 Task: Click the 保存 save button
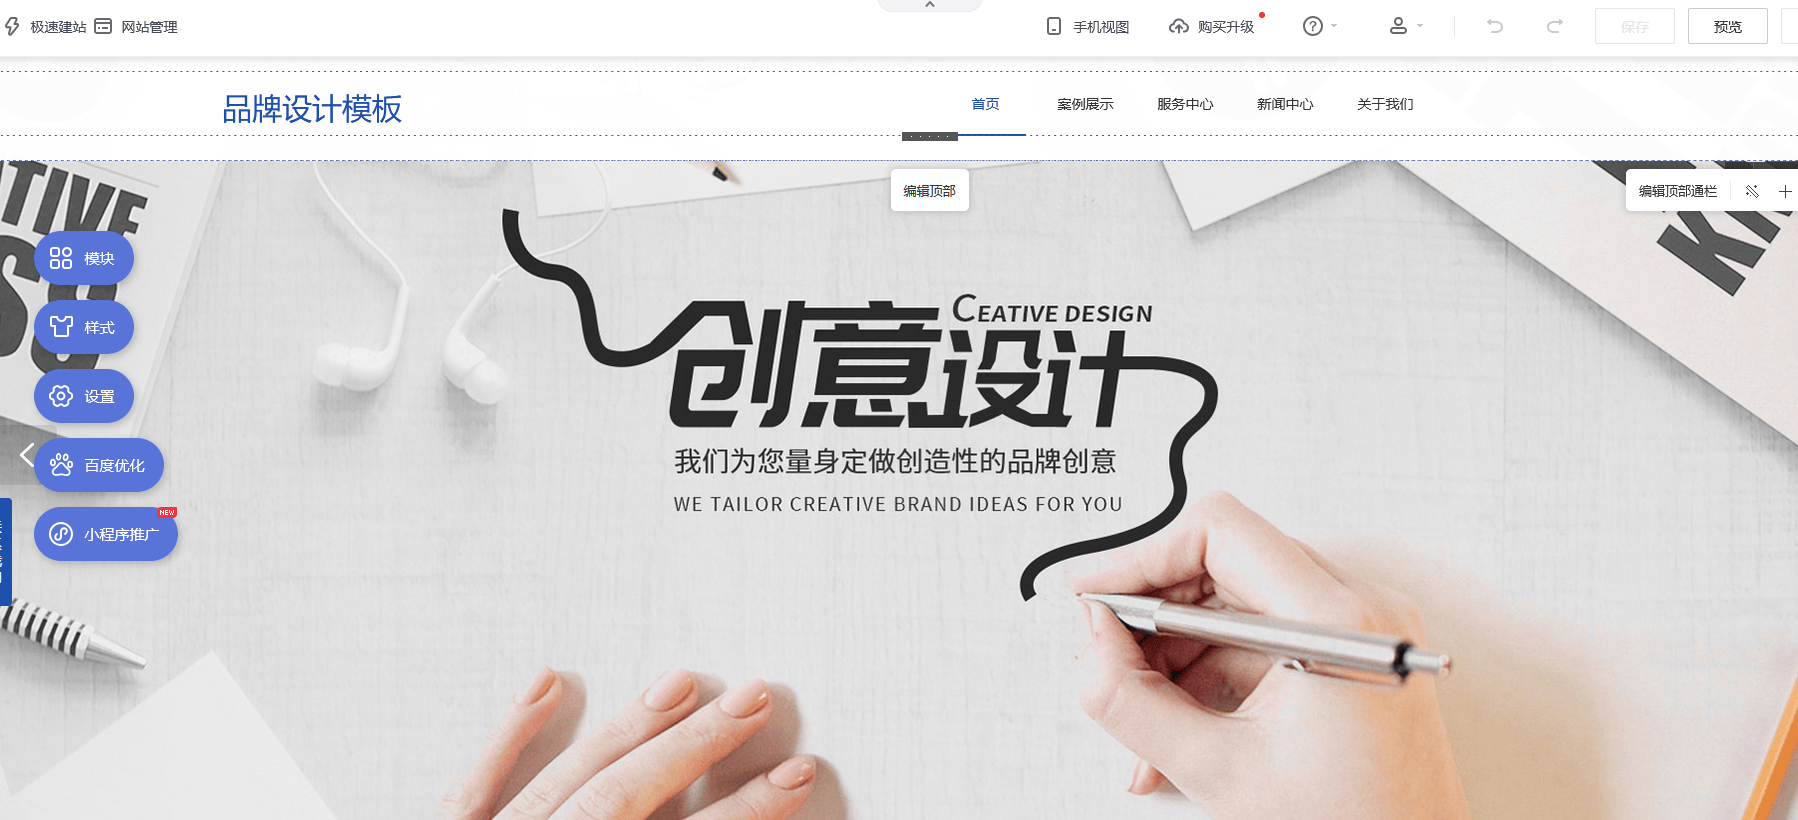point(1634,26)
